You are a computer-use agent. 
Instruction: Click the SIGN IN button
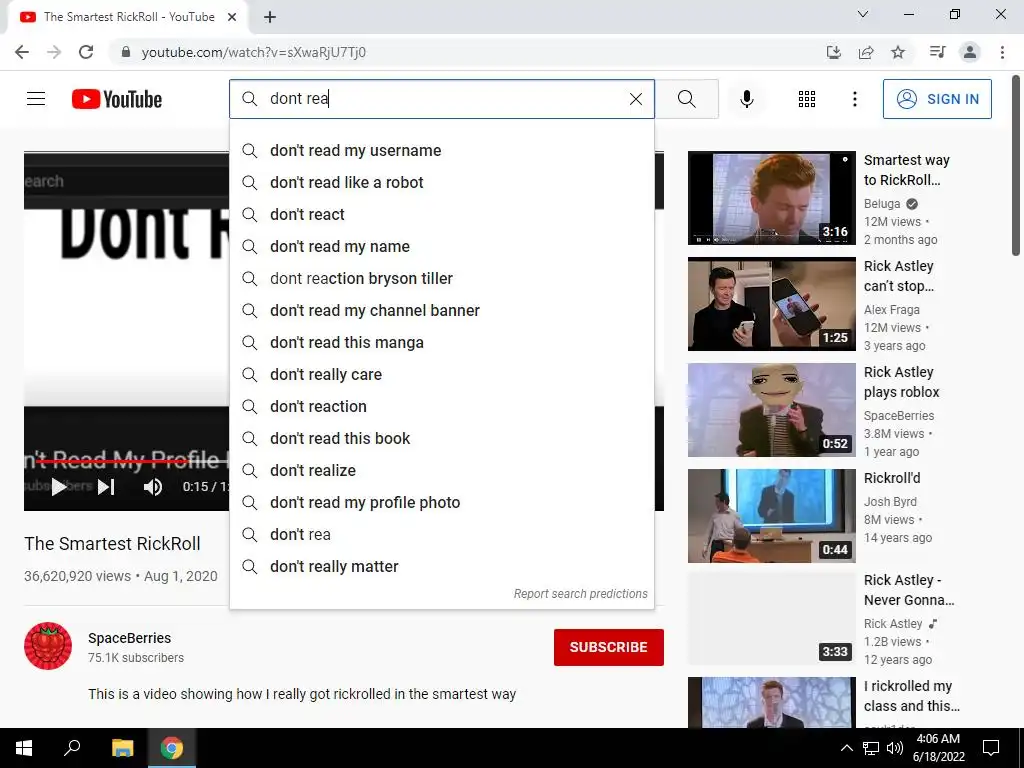(x=936, y=99)
